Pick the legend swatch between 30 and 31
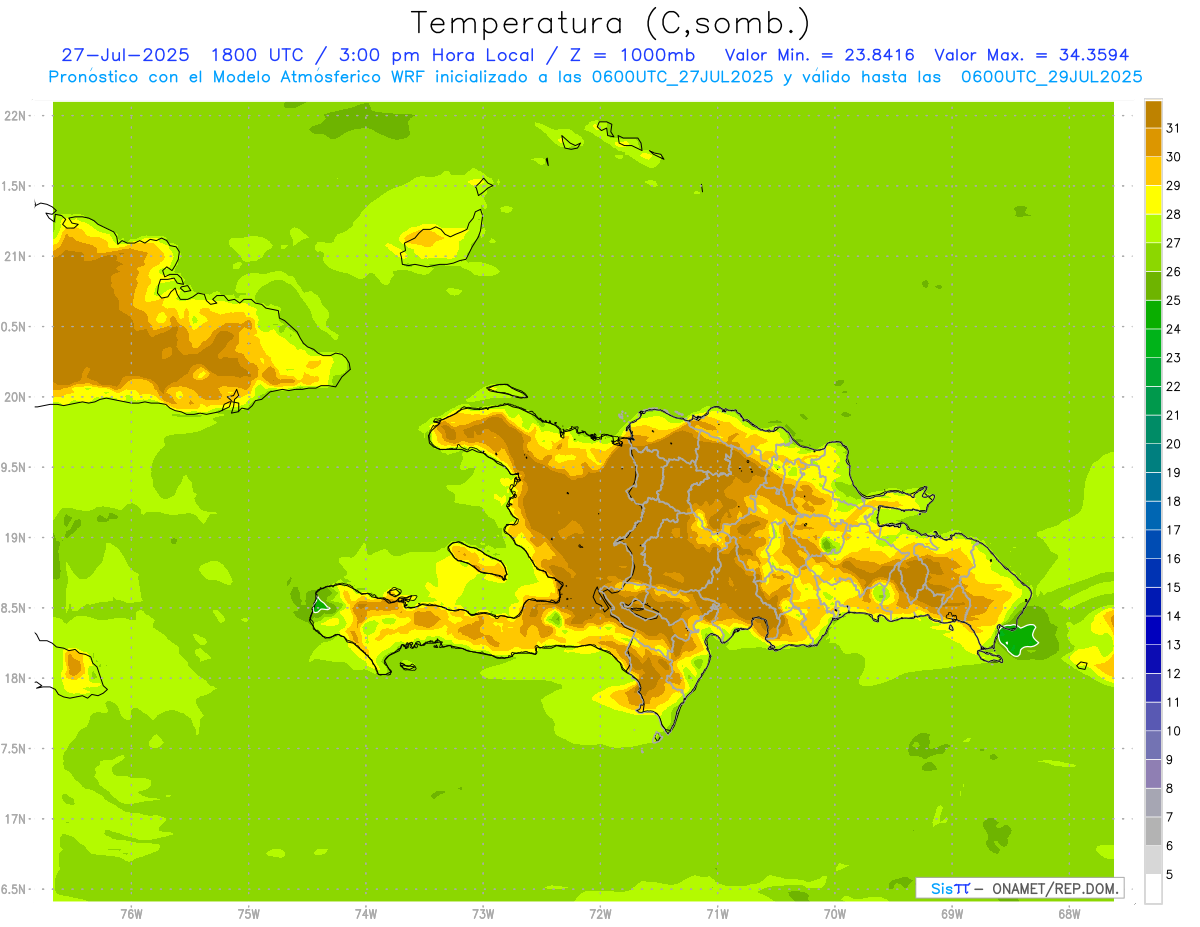 [x=1153, y=142]
